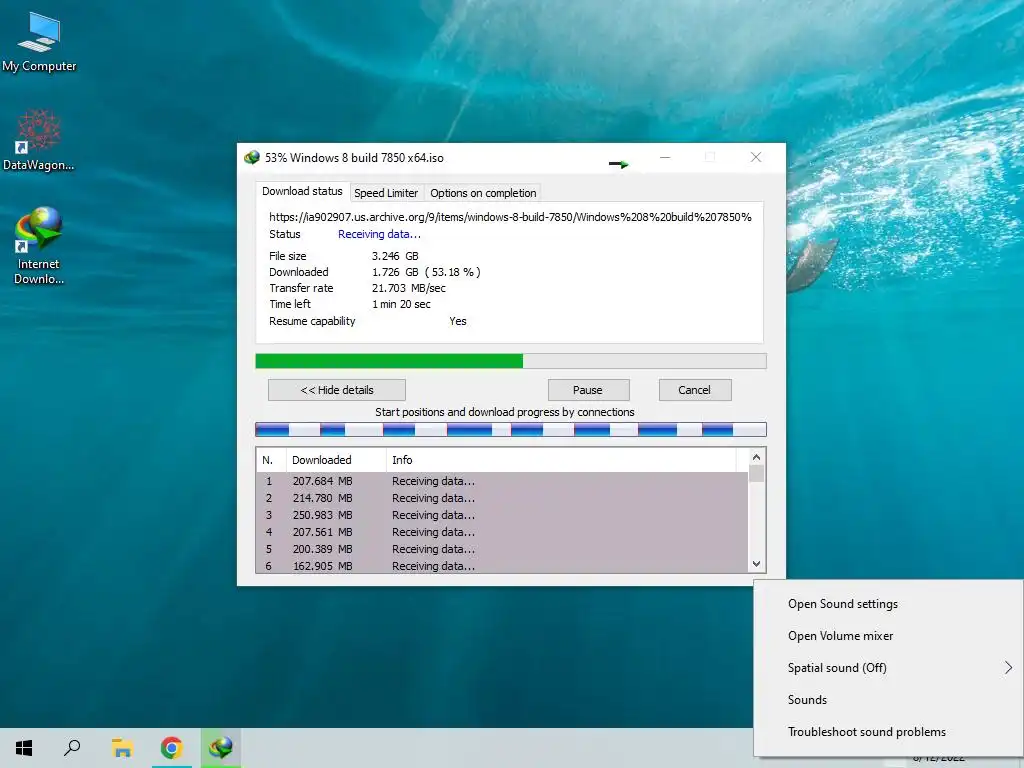Open taskbar search magnifier
This screenshot has height=768, width=1024.
point(72,748)
